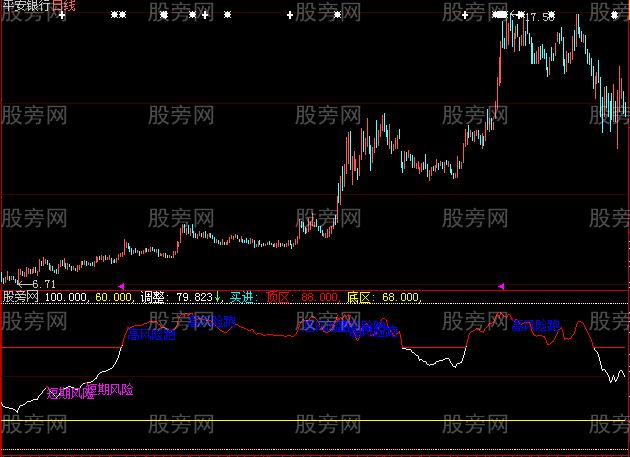
Task: Switch period via the red 日线 label
Action: [66, 6]
